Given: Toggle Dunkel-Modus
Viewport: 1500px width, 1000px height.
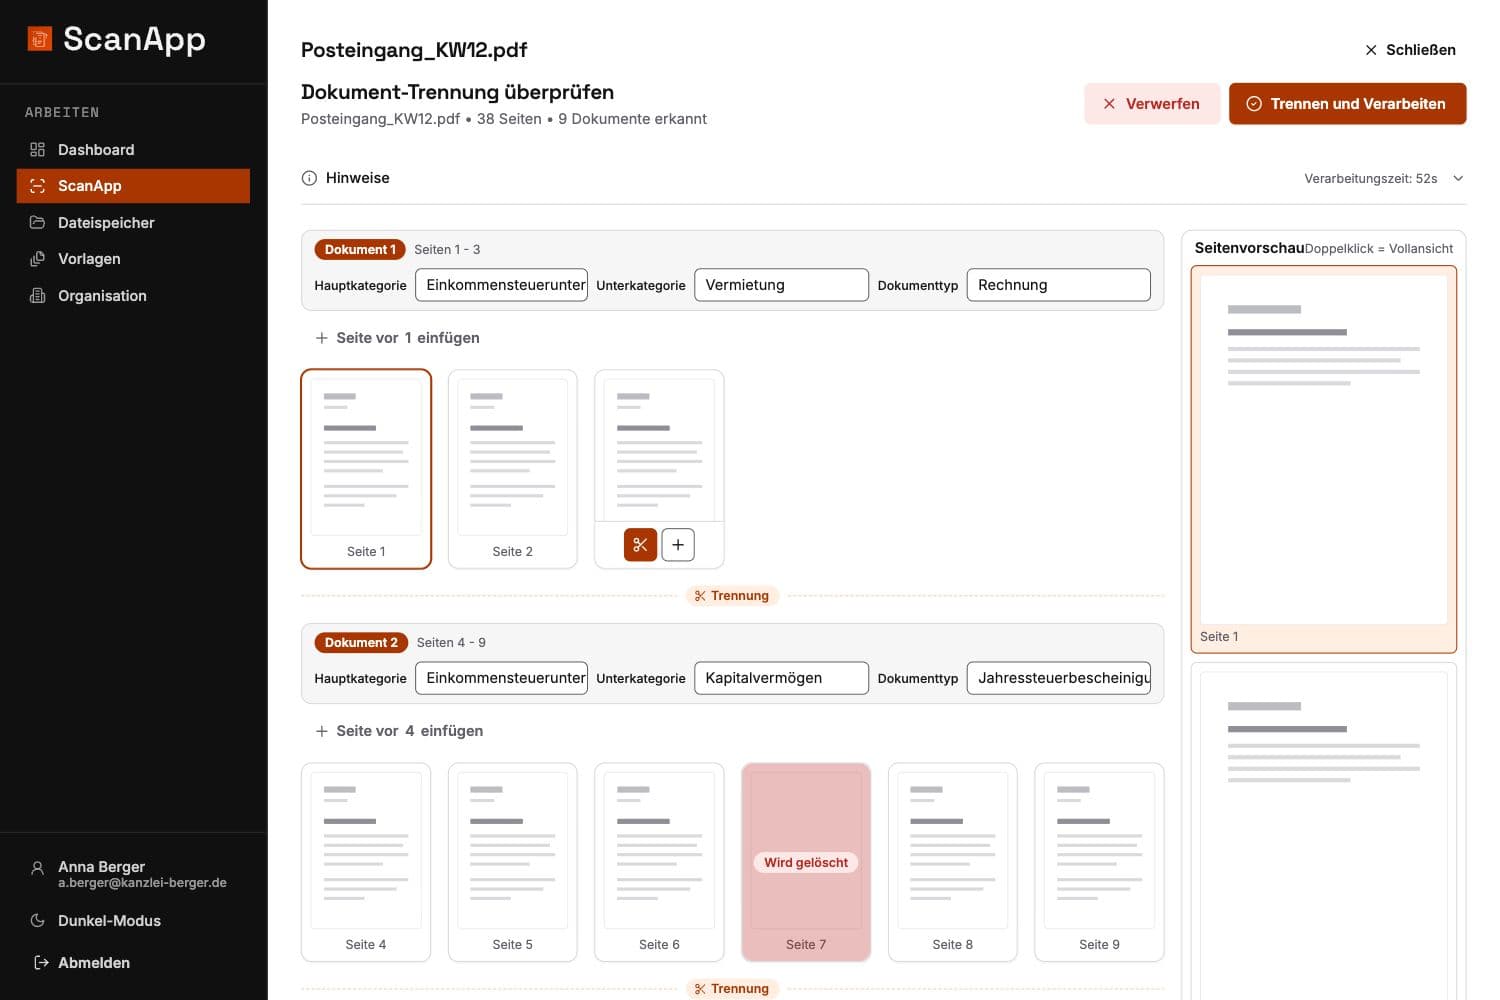Looking at the screenshot, I should [x=133, y=921].
